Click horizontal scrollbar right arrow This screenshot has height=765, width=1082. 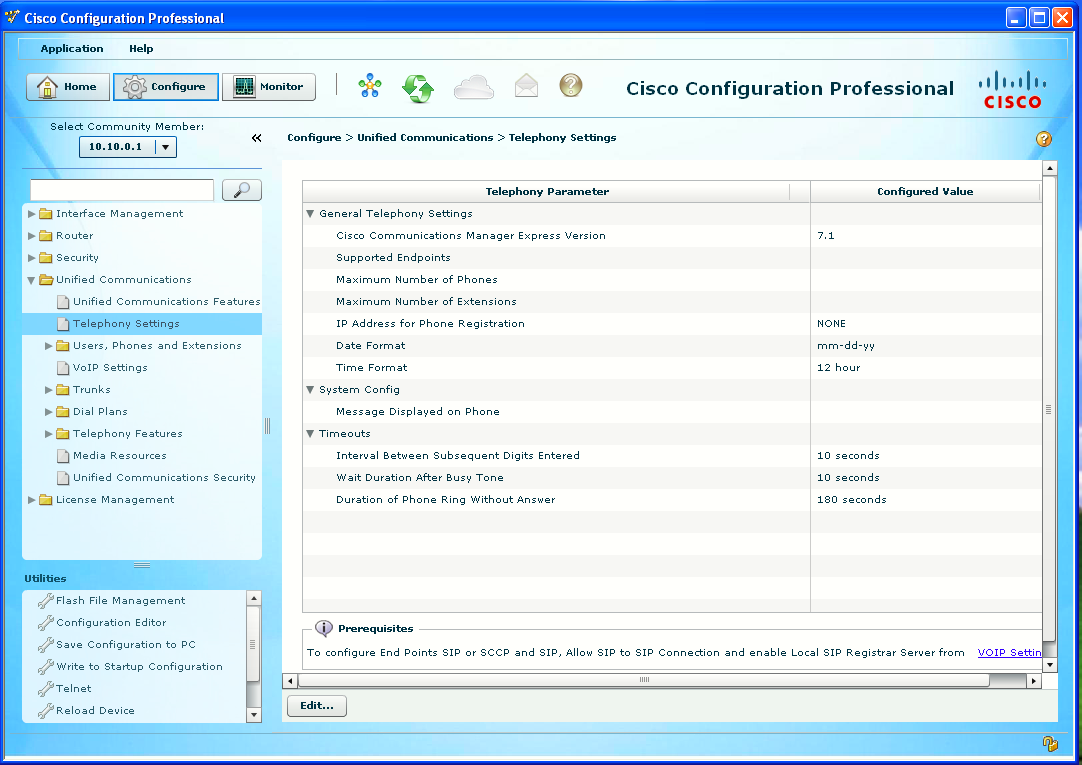[1033, 681]
